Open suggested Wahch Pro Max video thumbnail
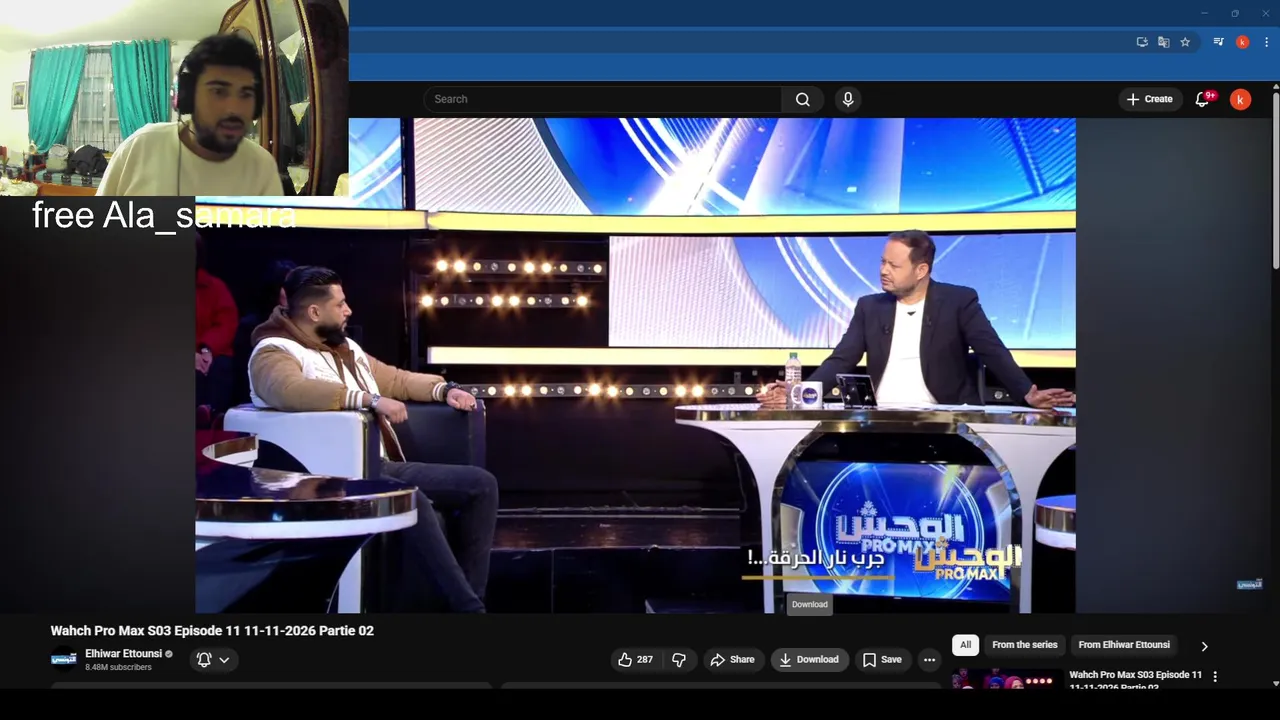This screenshot has width=1280, height=720. [1008, 679]
